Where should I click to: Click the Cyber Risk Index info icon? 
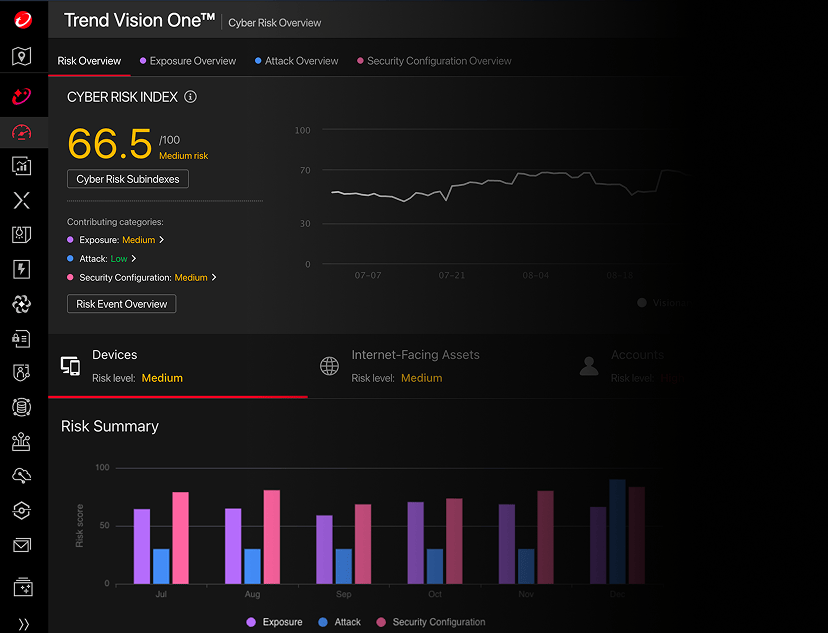189,97
